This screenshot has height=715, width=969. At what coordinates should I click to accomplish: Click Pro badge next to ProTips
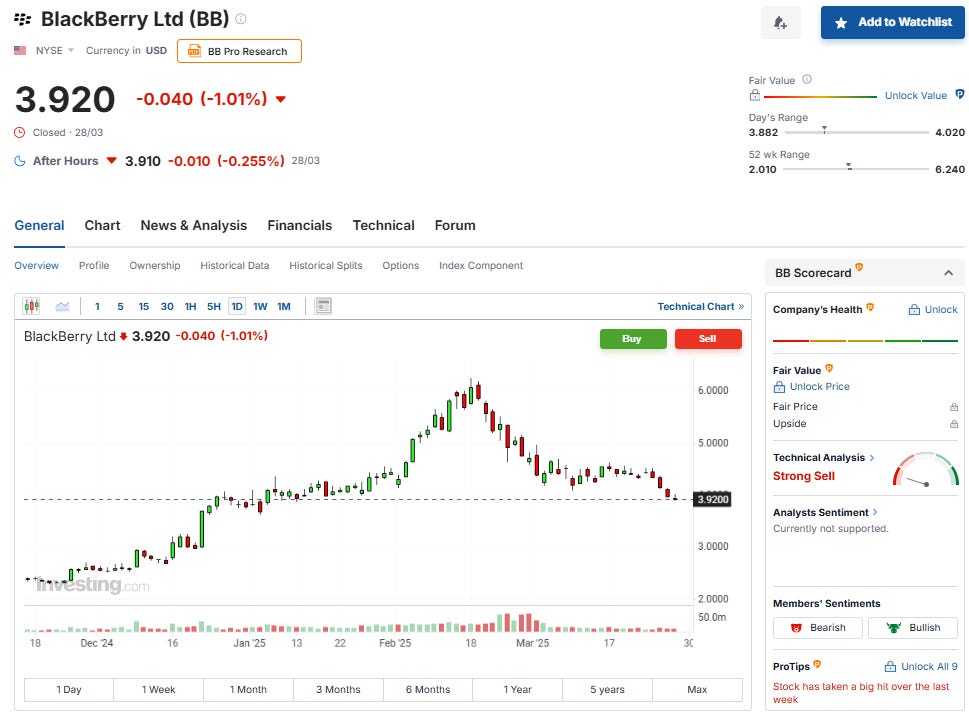(817, 664)
